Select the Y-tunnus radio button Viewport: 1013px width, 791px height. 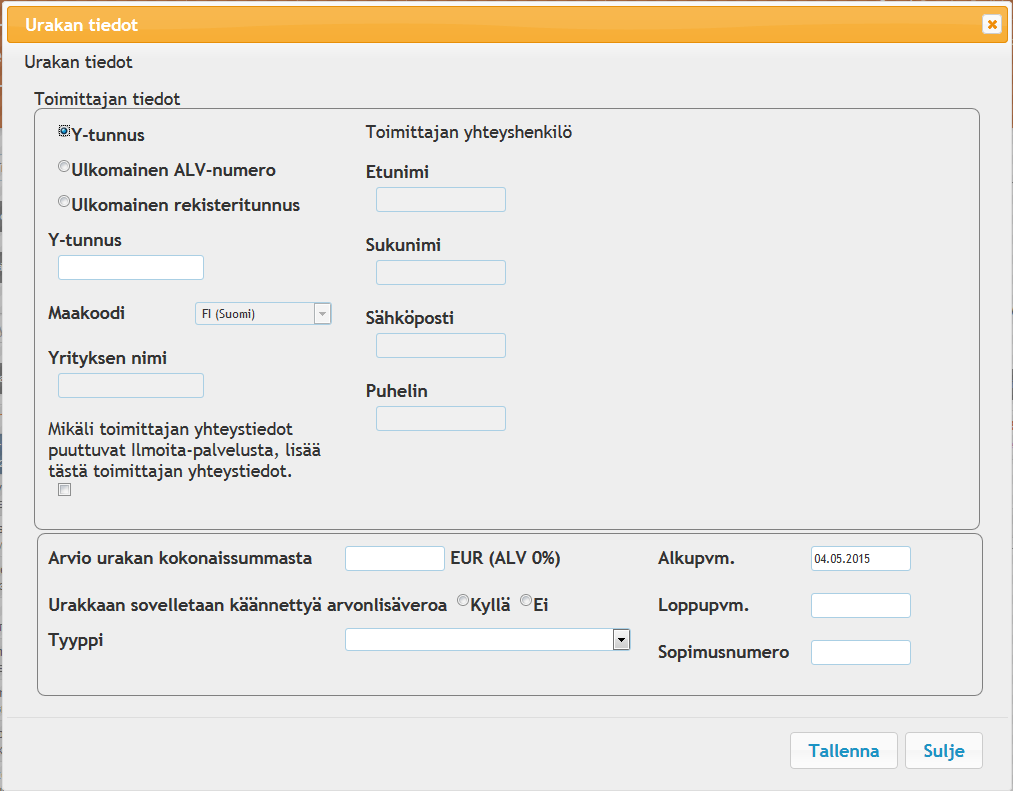(64, 131)
